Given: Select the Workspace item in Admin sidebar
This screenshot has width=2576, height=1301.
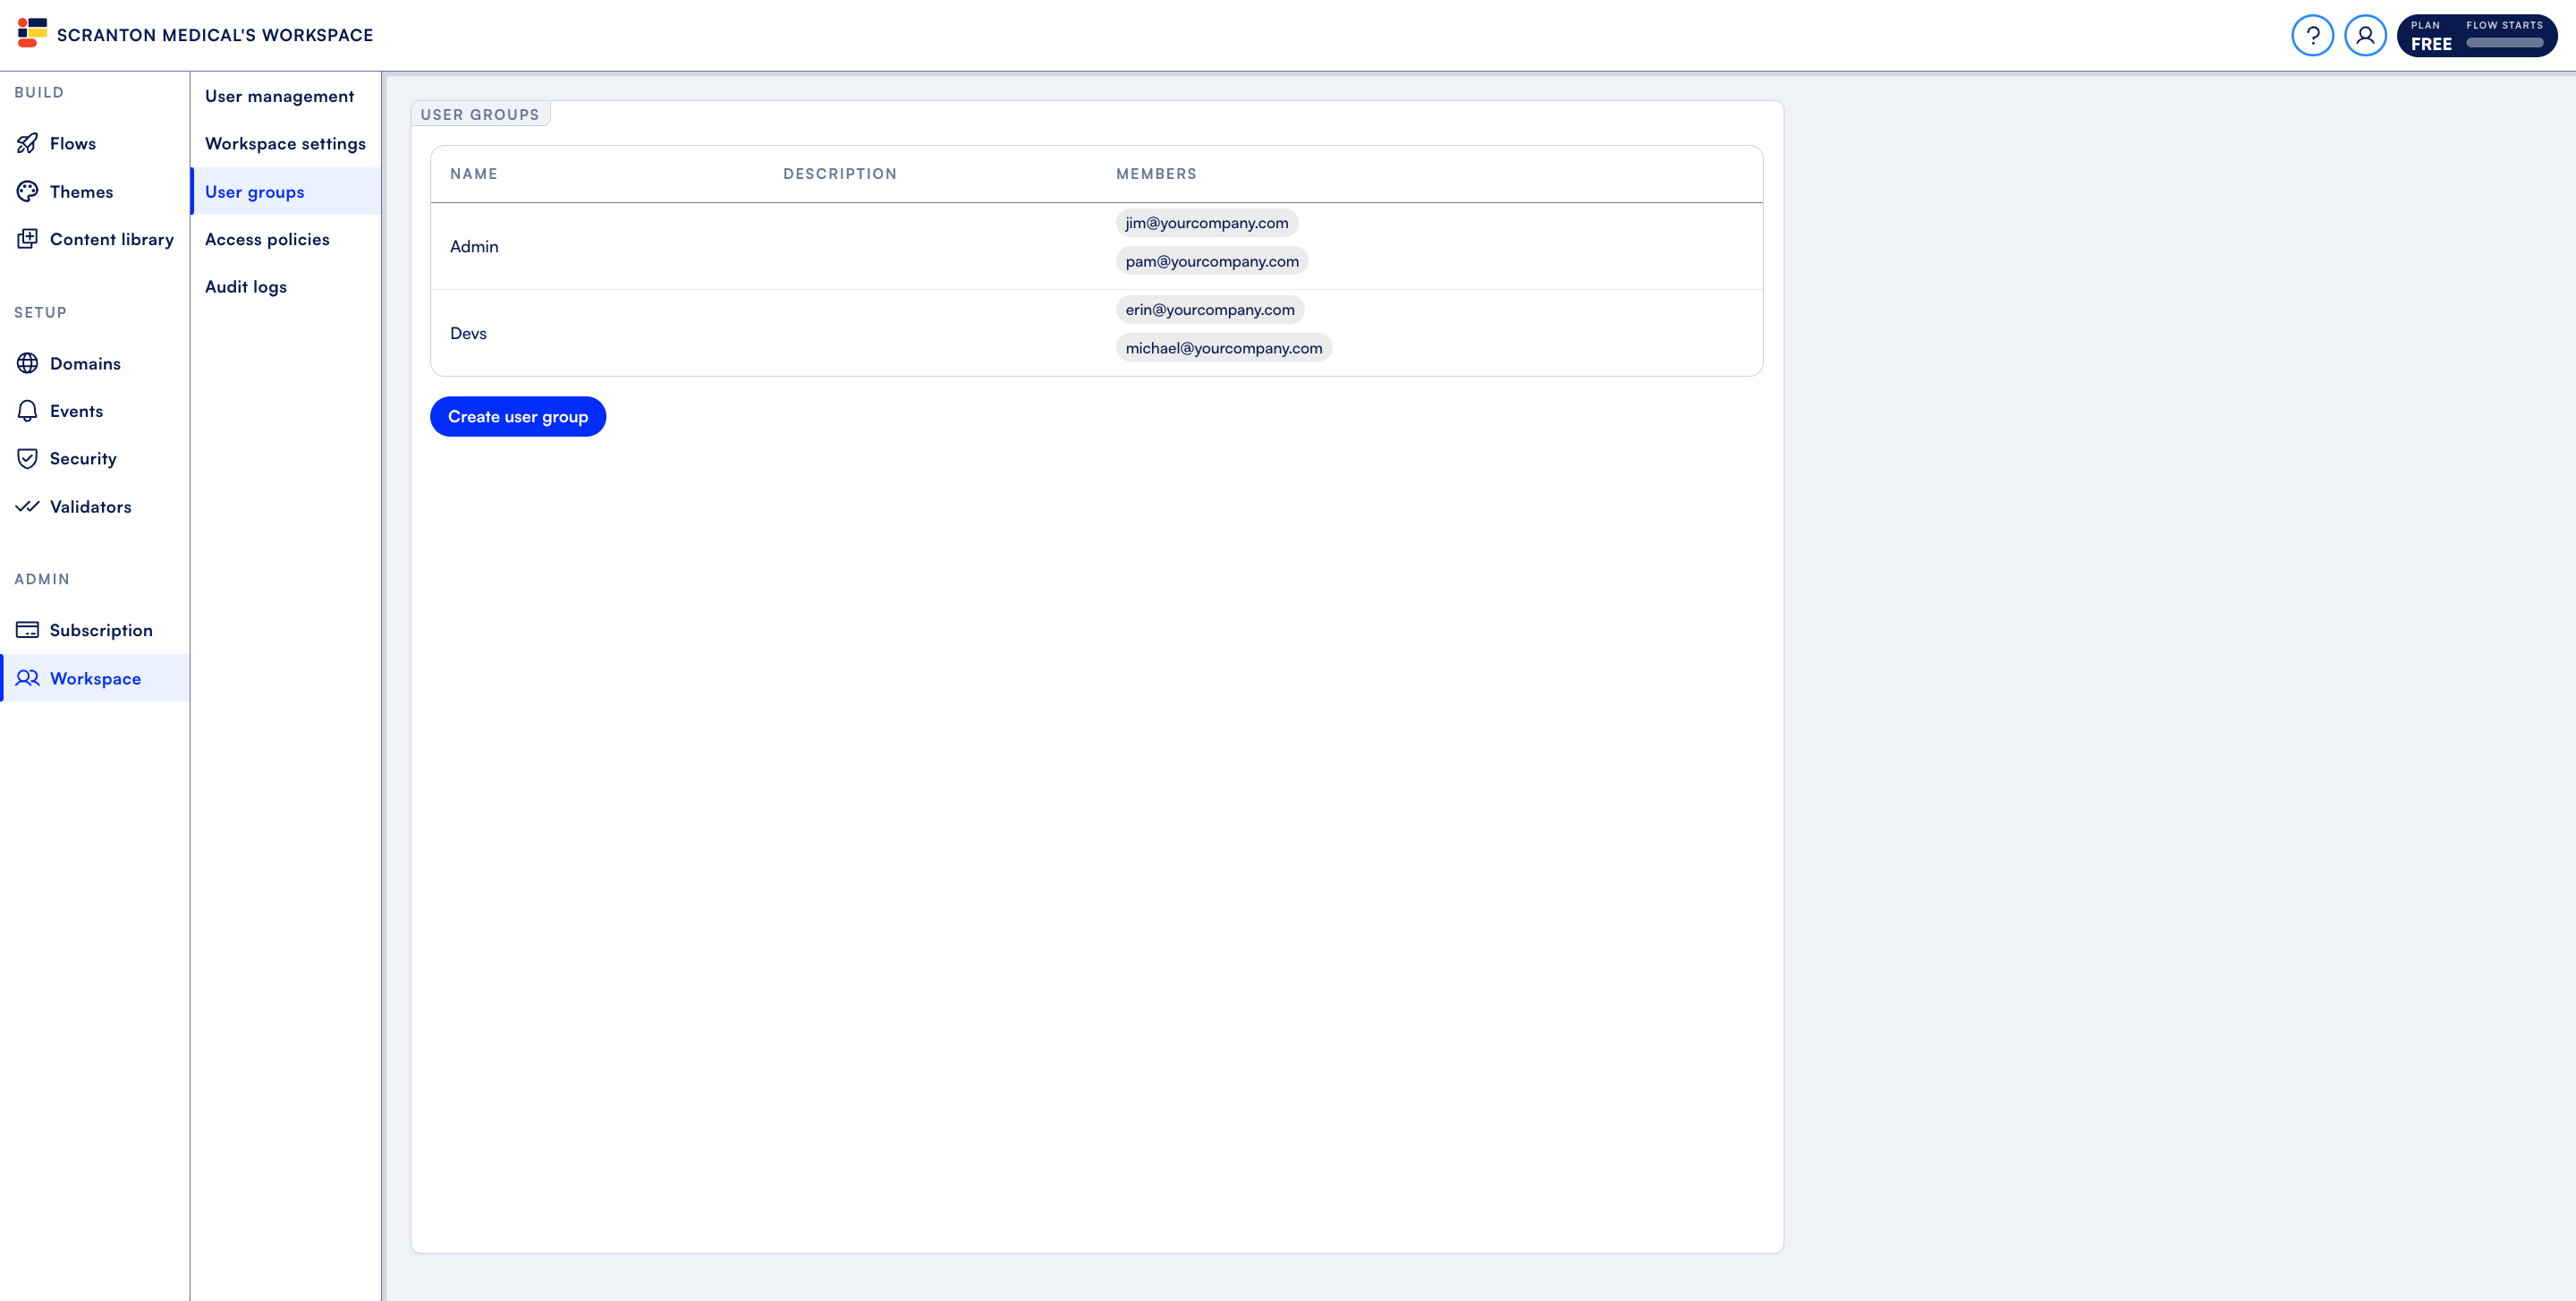Looking at the screenshot, I should (95, 678).
